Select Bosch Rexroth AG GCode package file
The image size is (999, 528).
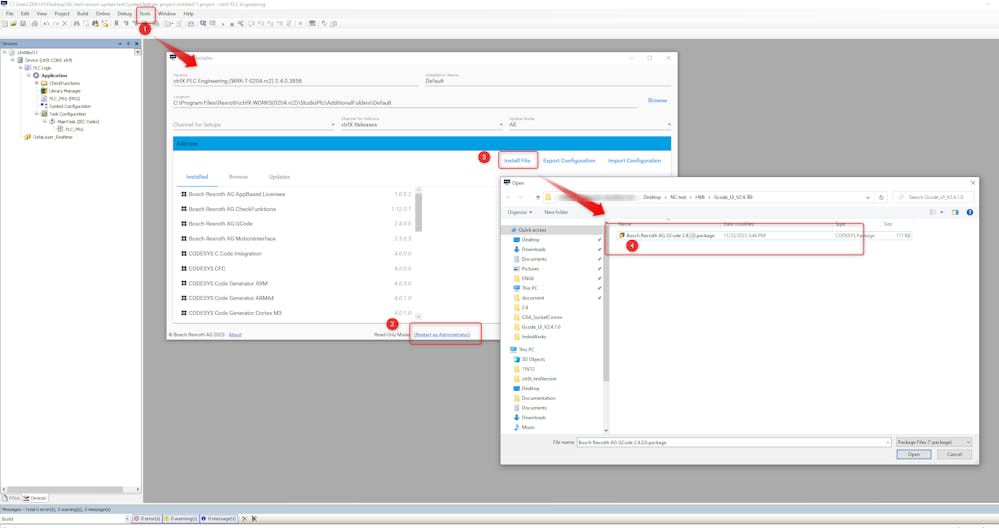(765, 236)
